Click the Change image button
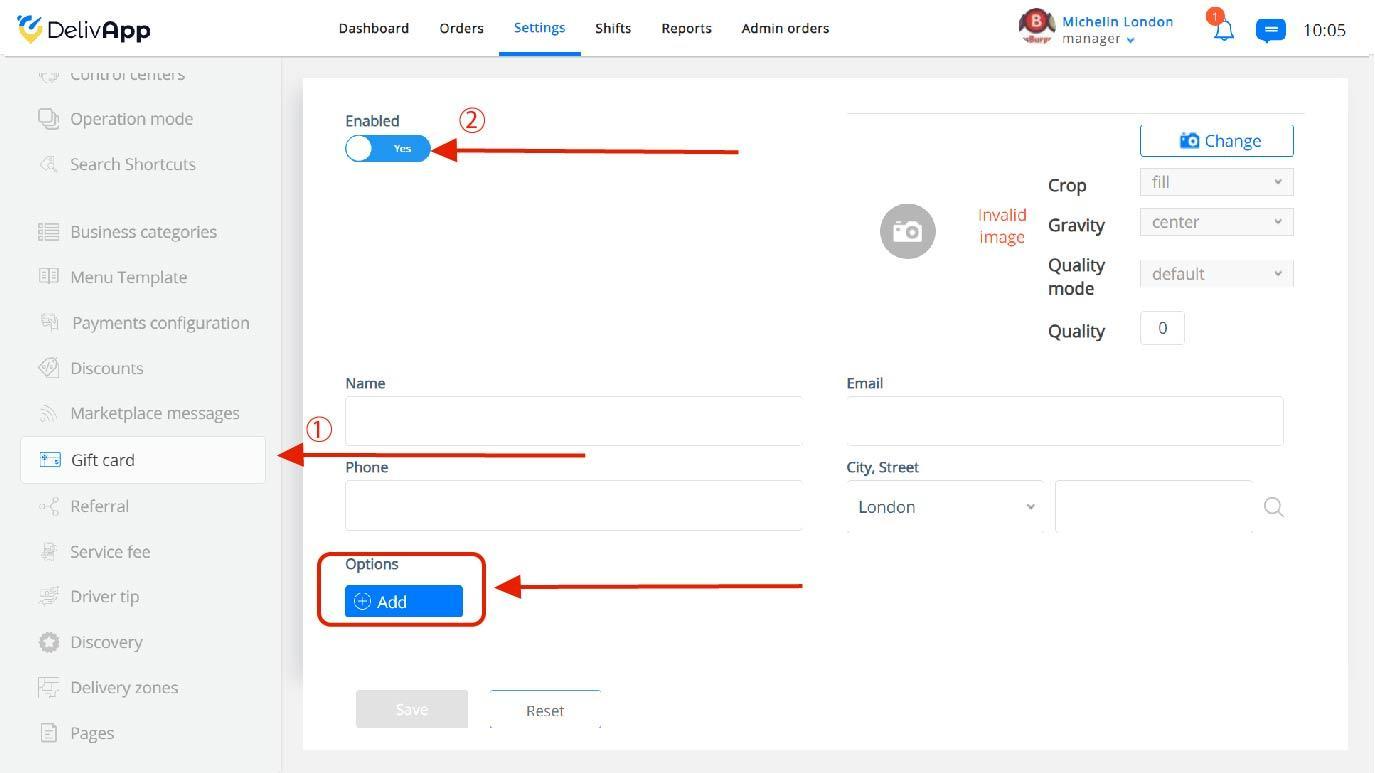 pos(1216,141)
